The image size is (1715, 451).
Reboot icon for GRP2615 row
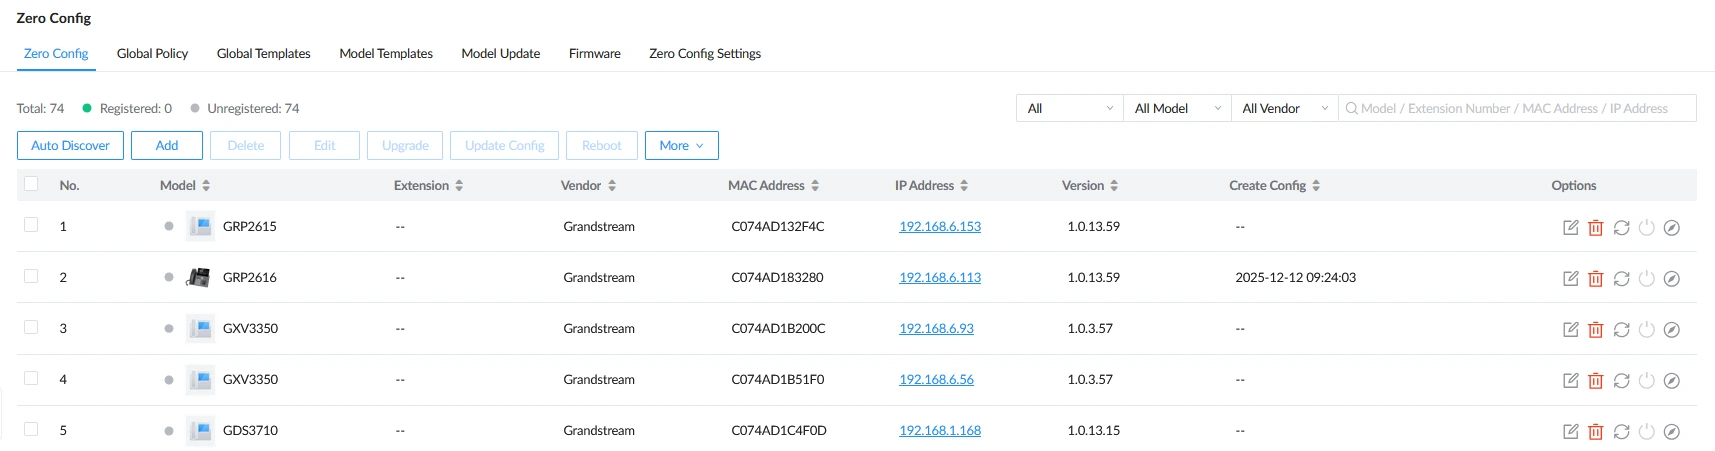(x=1646, y=228)
